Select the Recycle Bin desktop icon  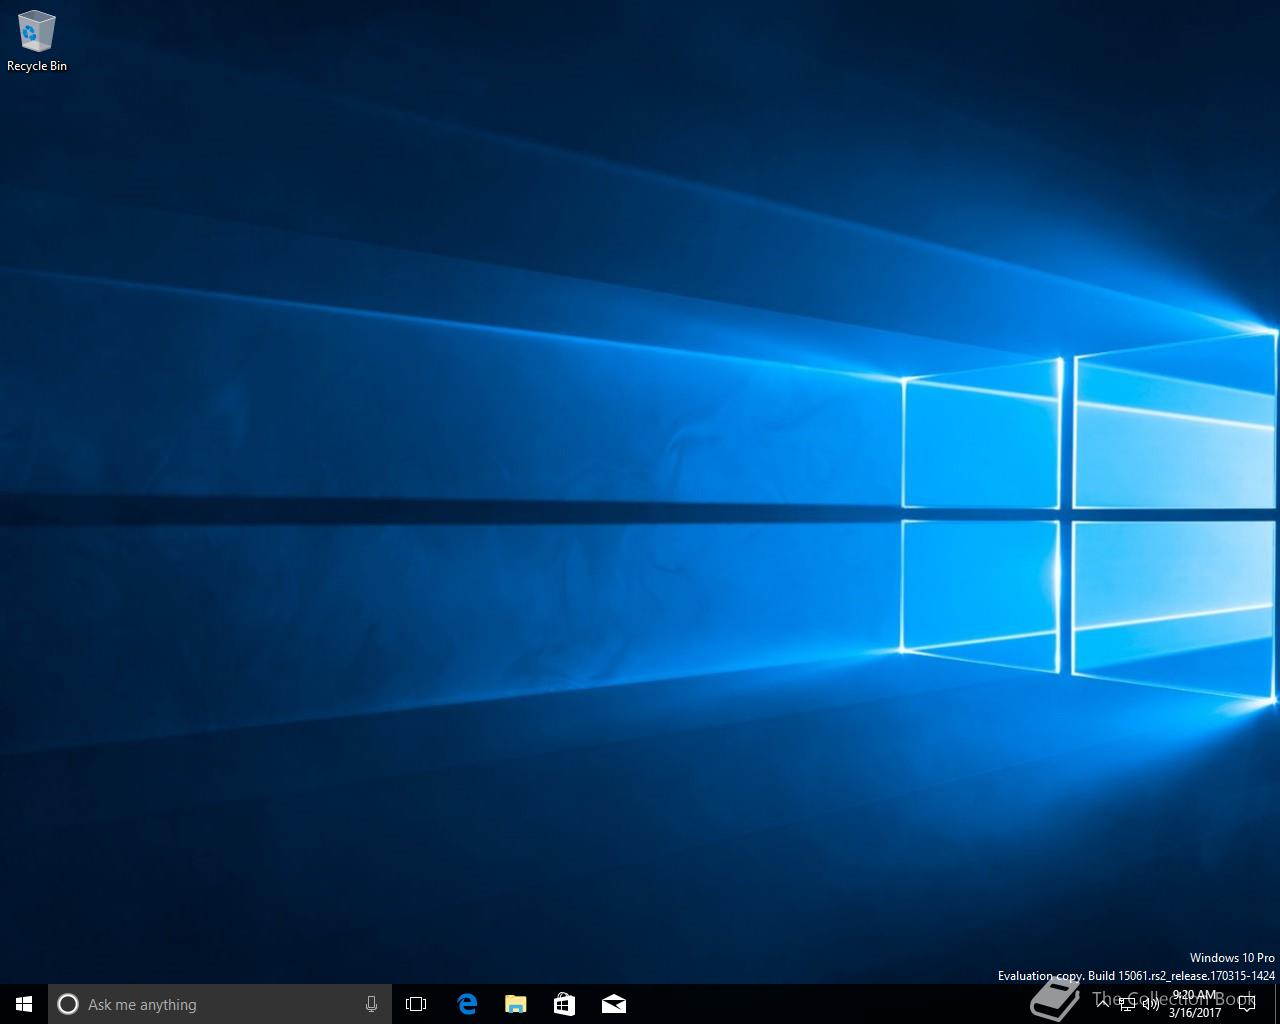[37, 41]
